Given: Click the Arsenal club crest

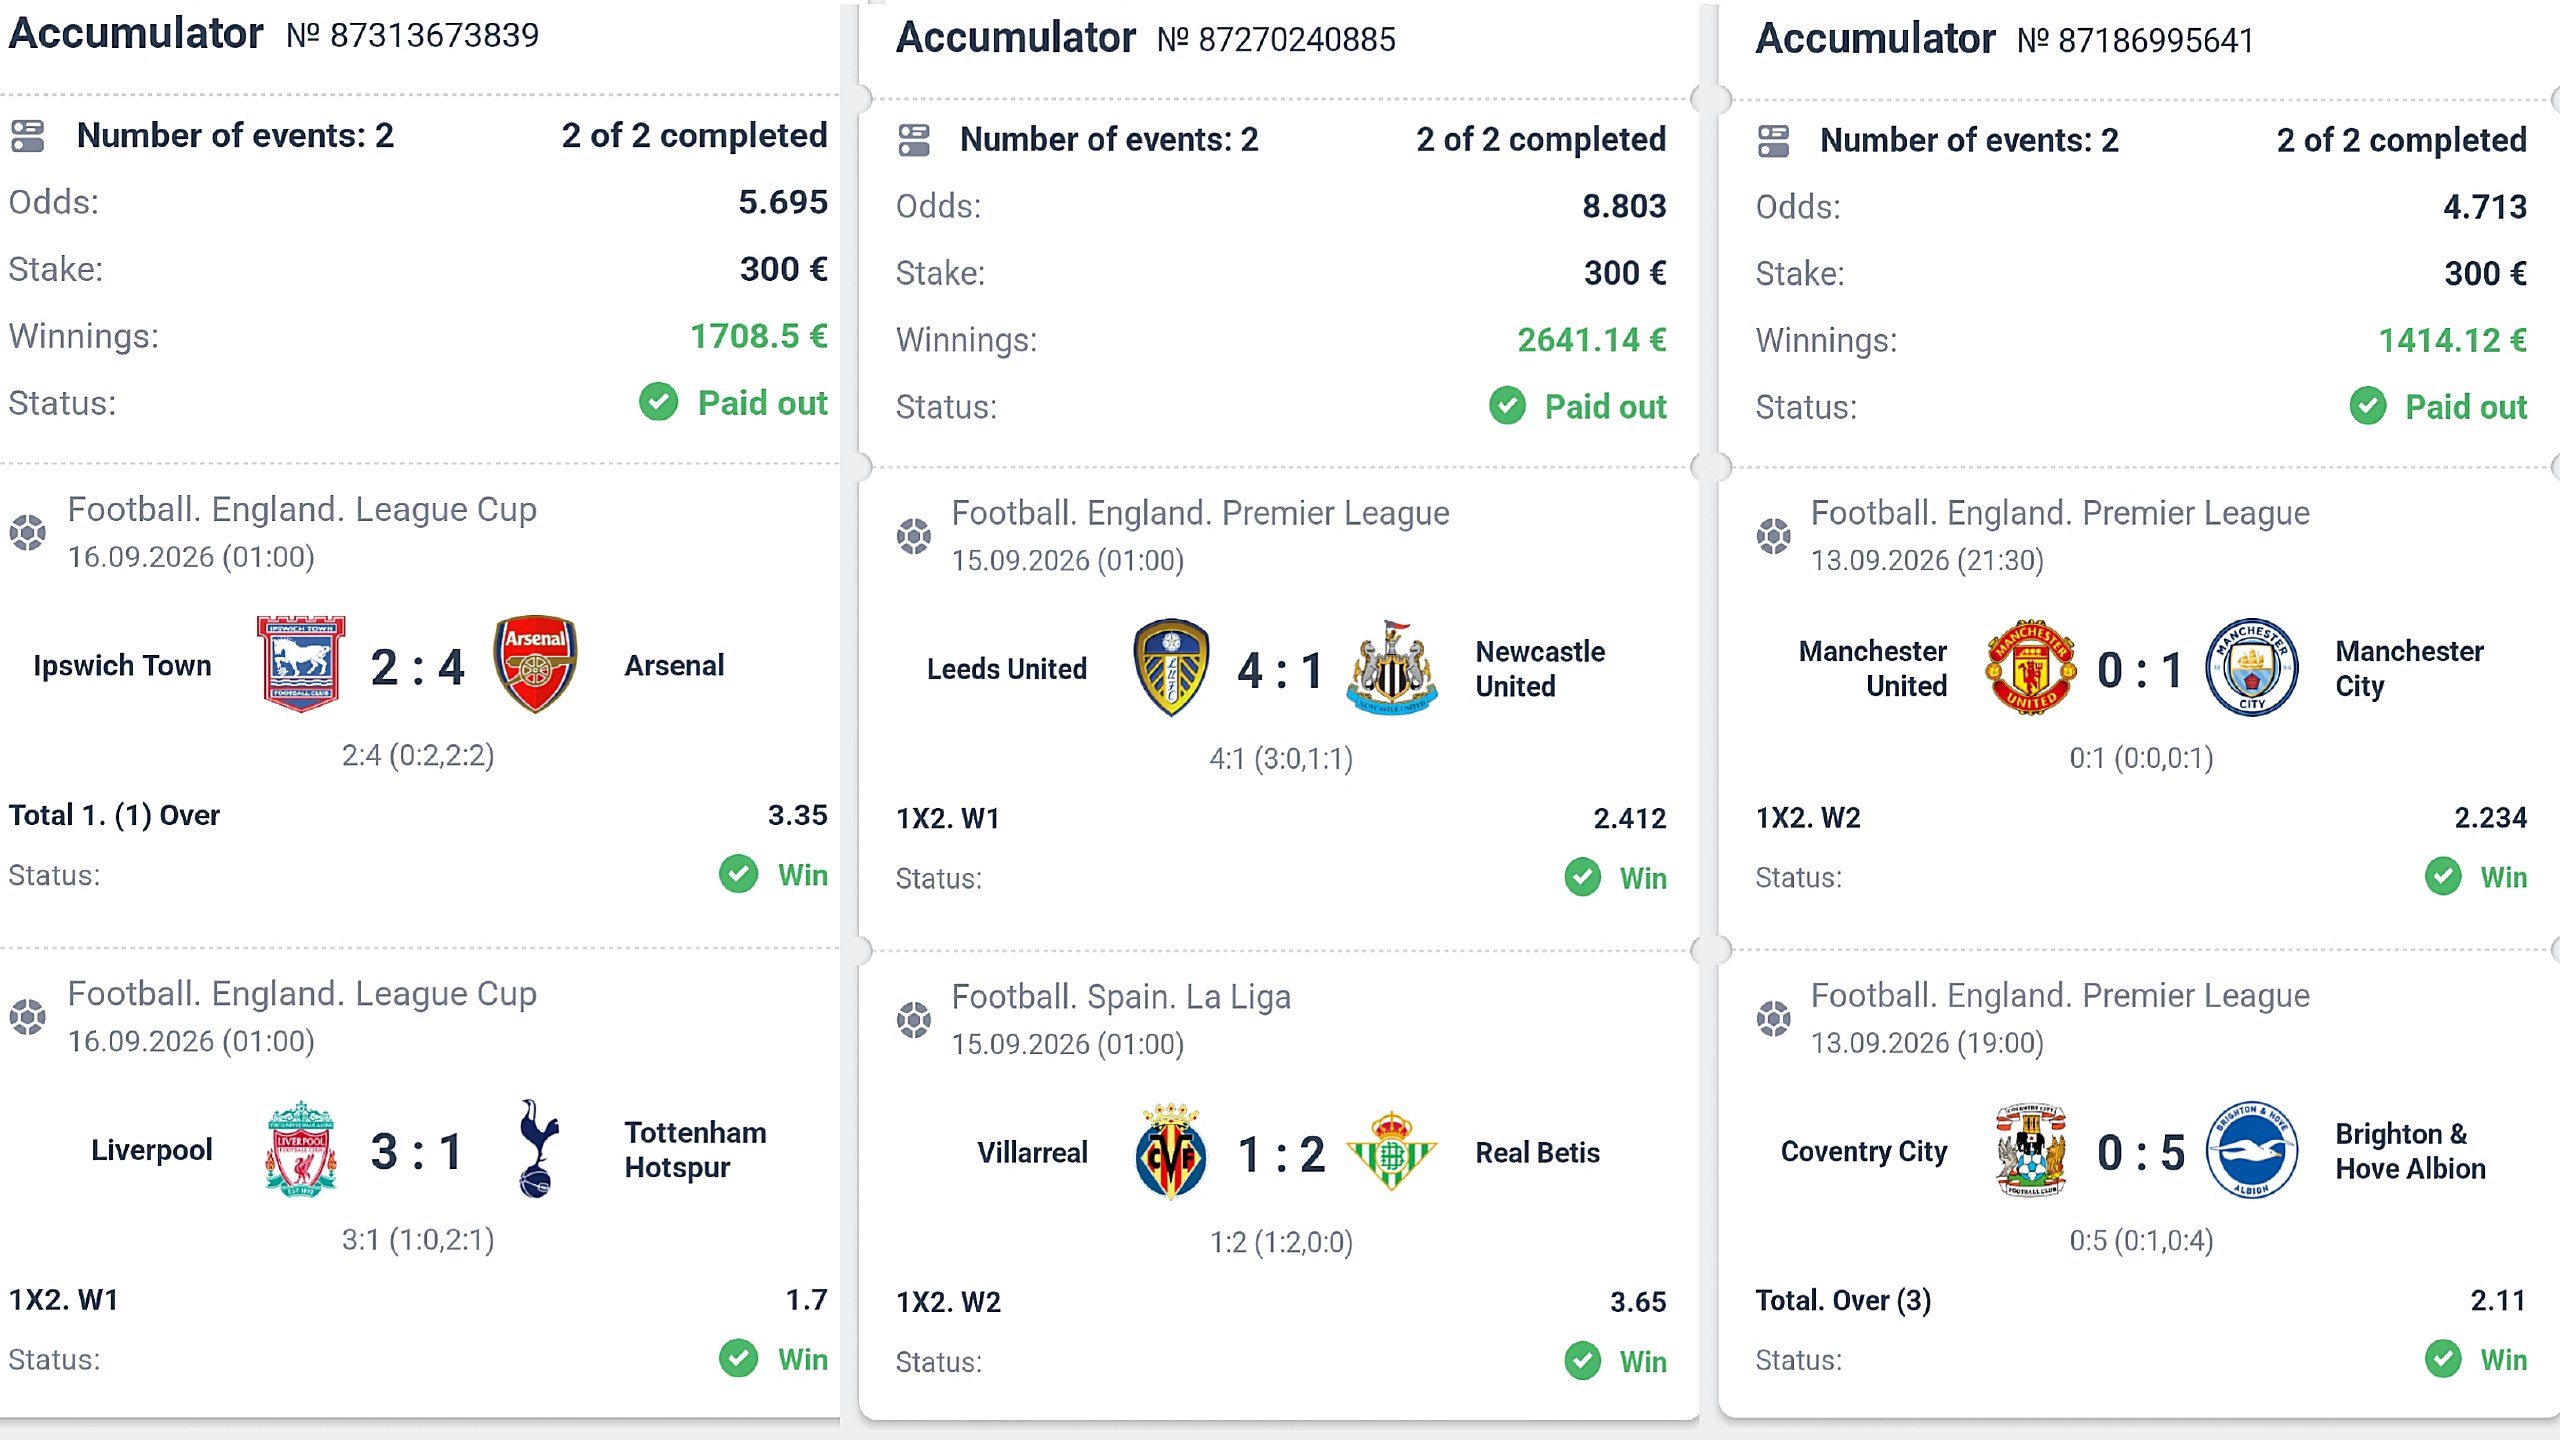Looking at the screenshot, I should click(535, 664).
